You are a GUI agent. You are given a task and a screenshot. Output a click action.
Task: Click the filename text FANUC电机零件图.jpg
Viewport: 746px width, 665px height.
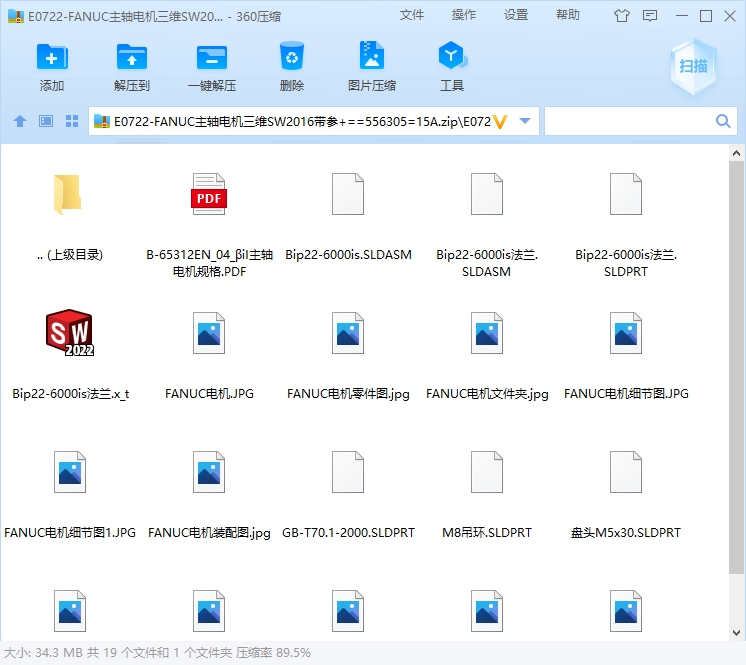(x=348, y=394)
